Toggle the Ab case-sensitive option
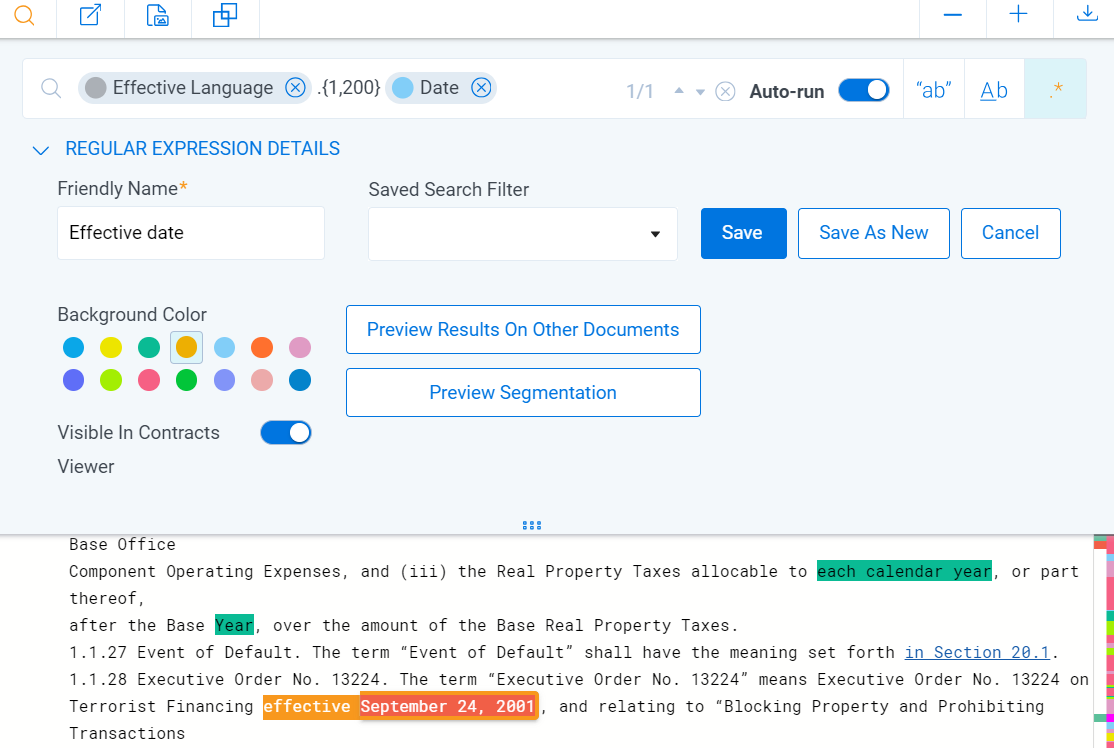 click(994, 90)
